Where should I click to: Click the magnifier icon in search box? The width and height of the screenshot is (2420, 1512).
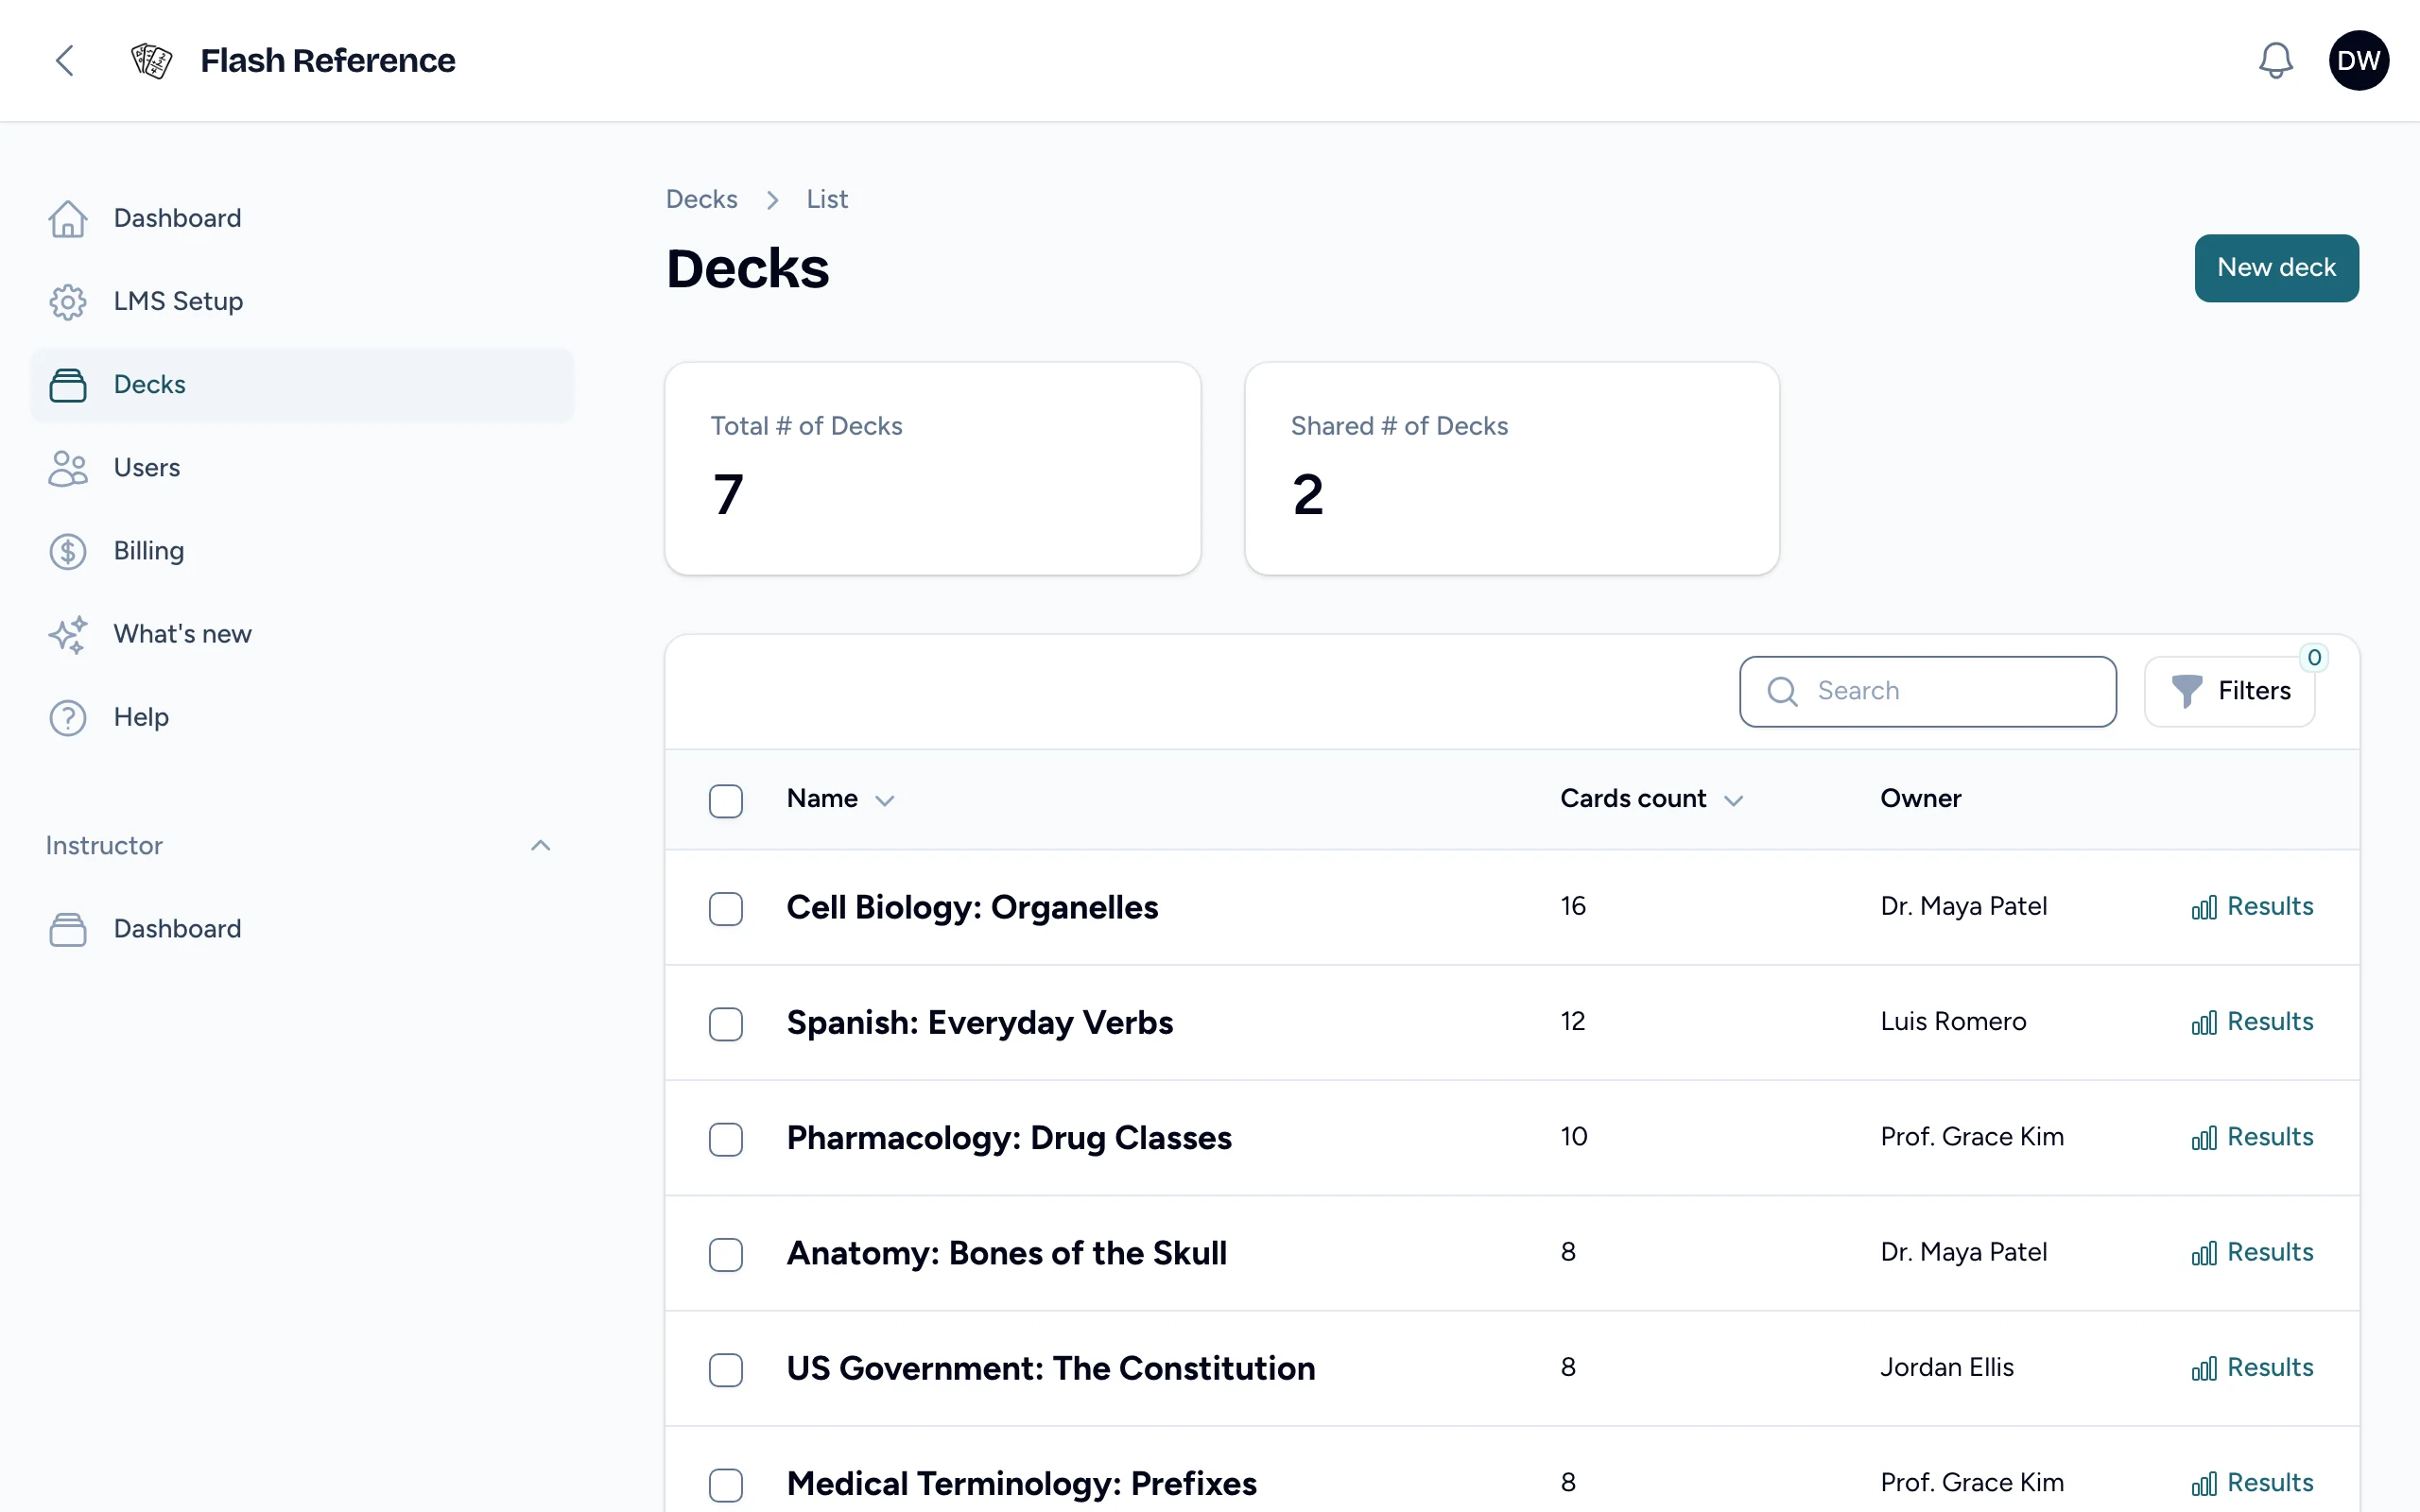click(x=1782, y=691)
